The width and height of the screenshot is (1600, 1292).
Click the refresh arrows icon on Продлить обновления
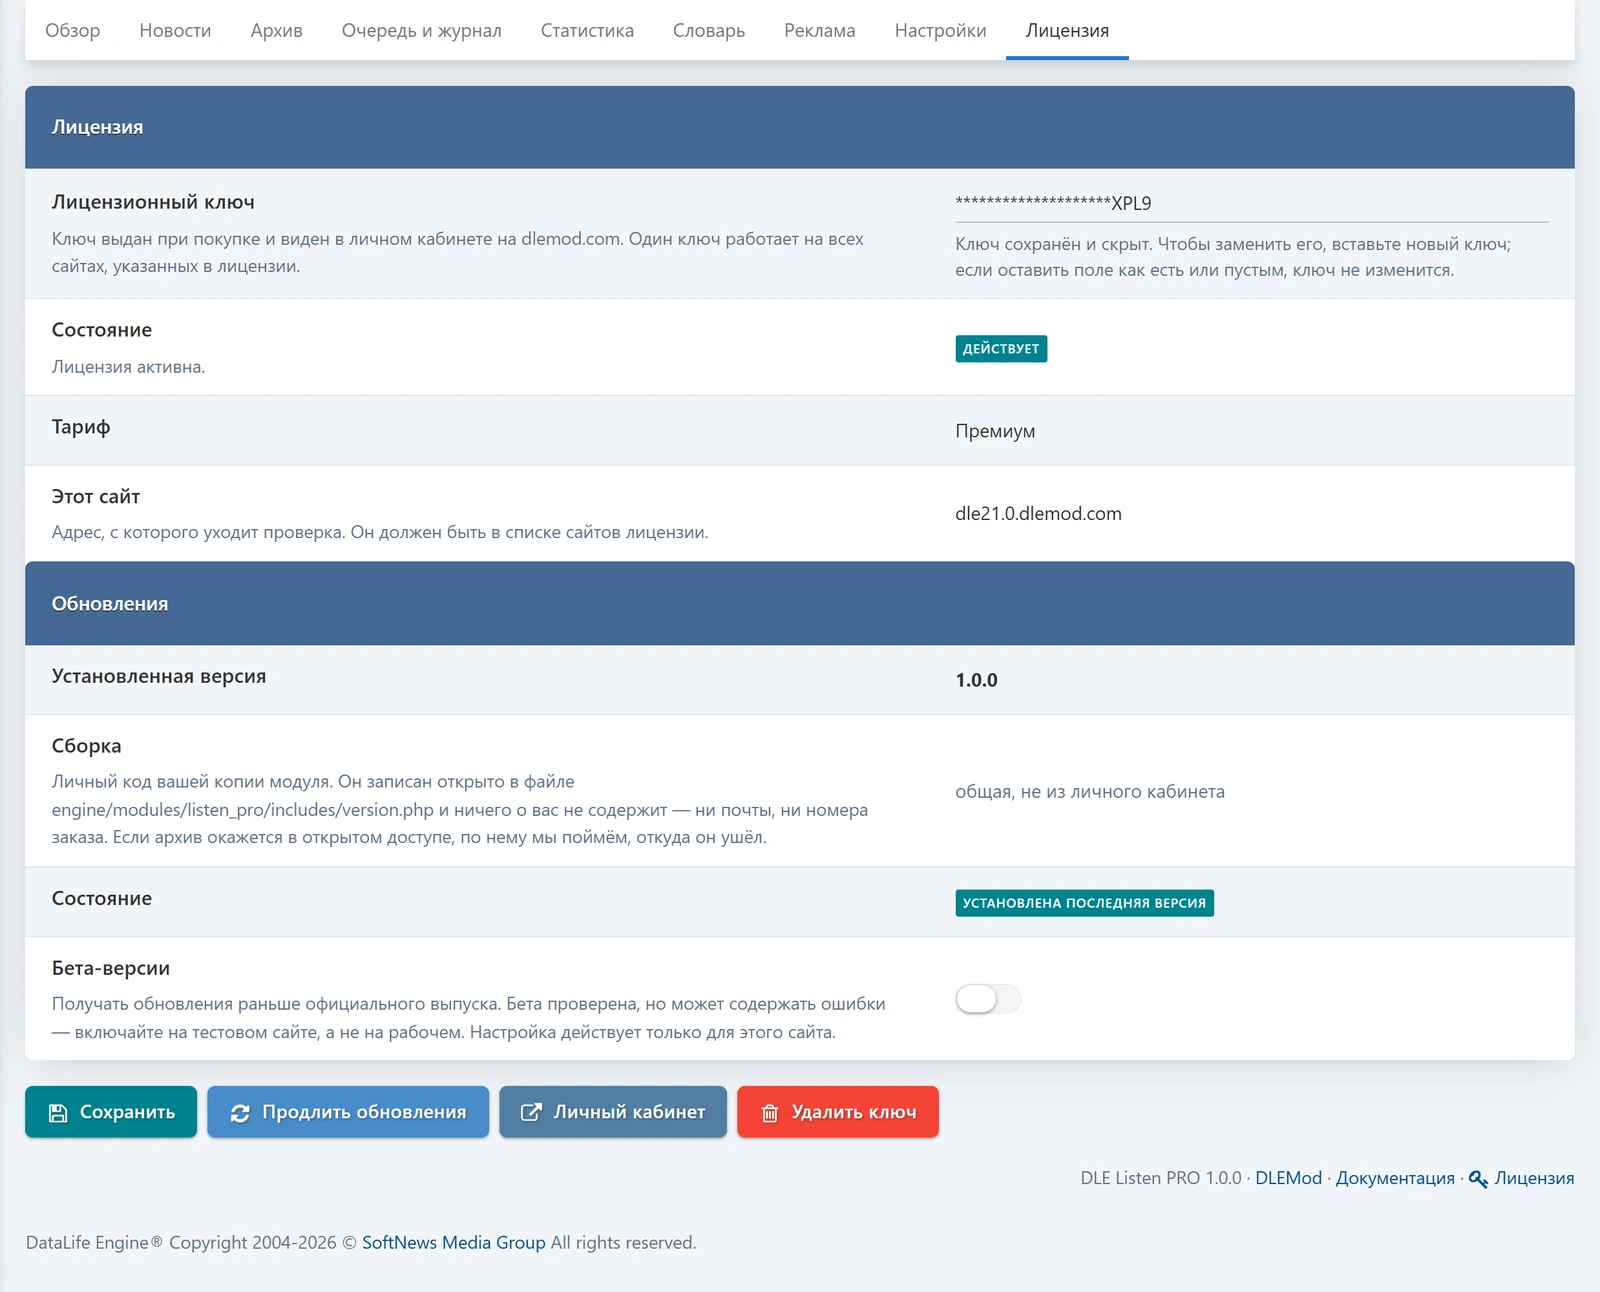[x=240, y=1113]
